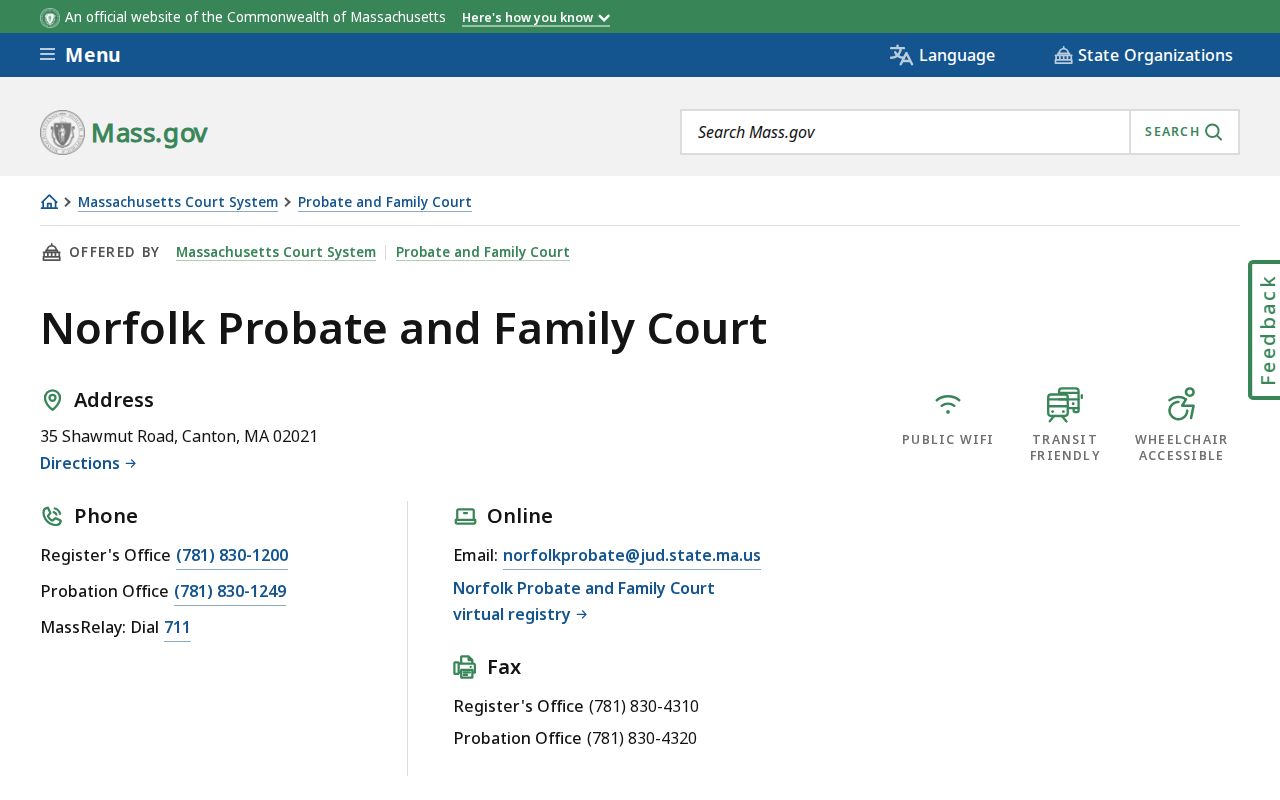This screenshot has height=800, width=1280.
Task: Expand 'Here's how you know' disclosure
Action: pos(536,18)
